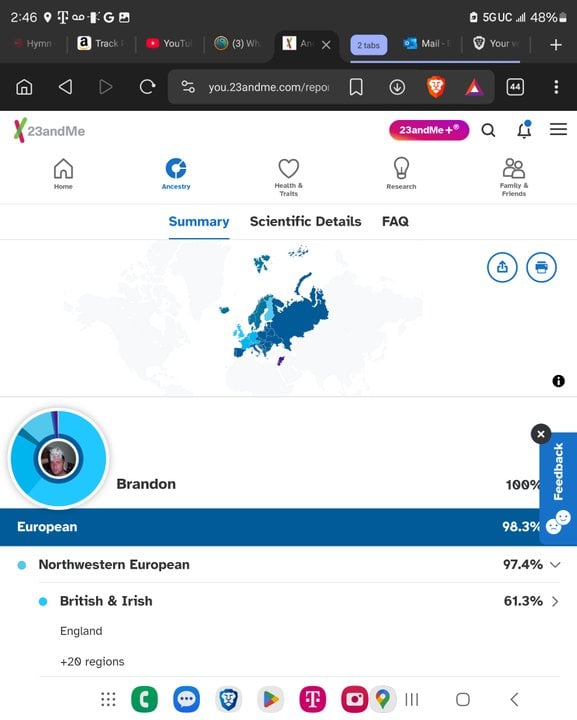This screenshot has height=720, width=577.
Task: Dismiss the Feedback panel with X
Action: tap(541, 433)
